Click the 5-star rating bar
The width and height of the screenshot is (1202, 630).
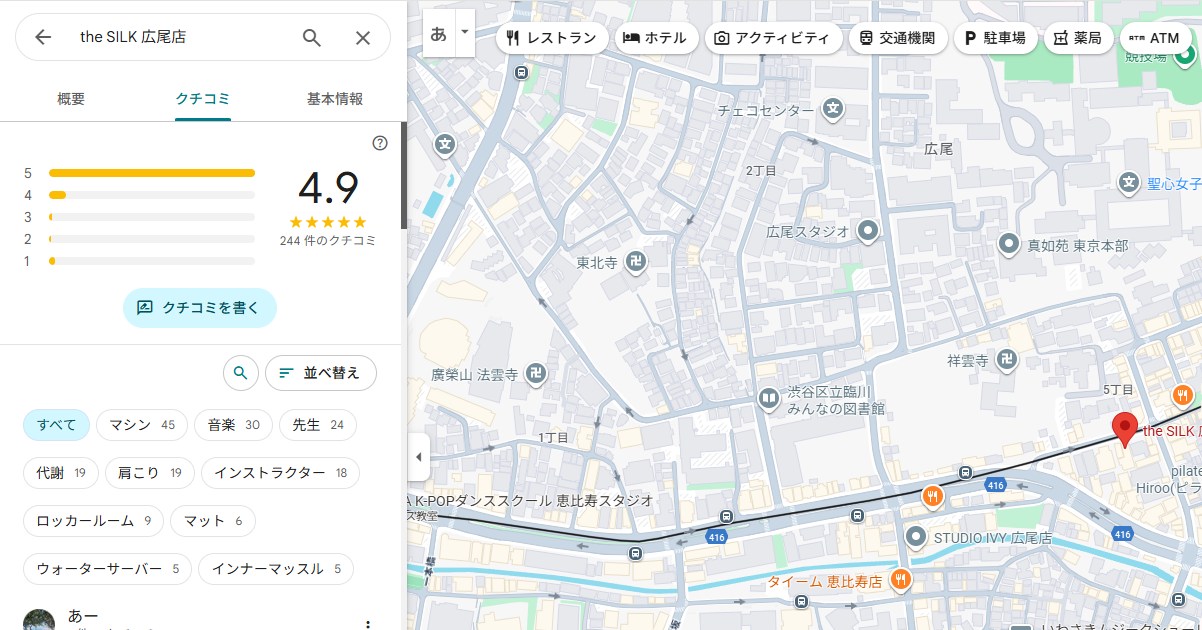click(152, 173)
